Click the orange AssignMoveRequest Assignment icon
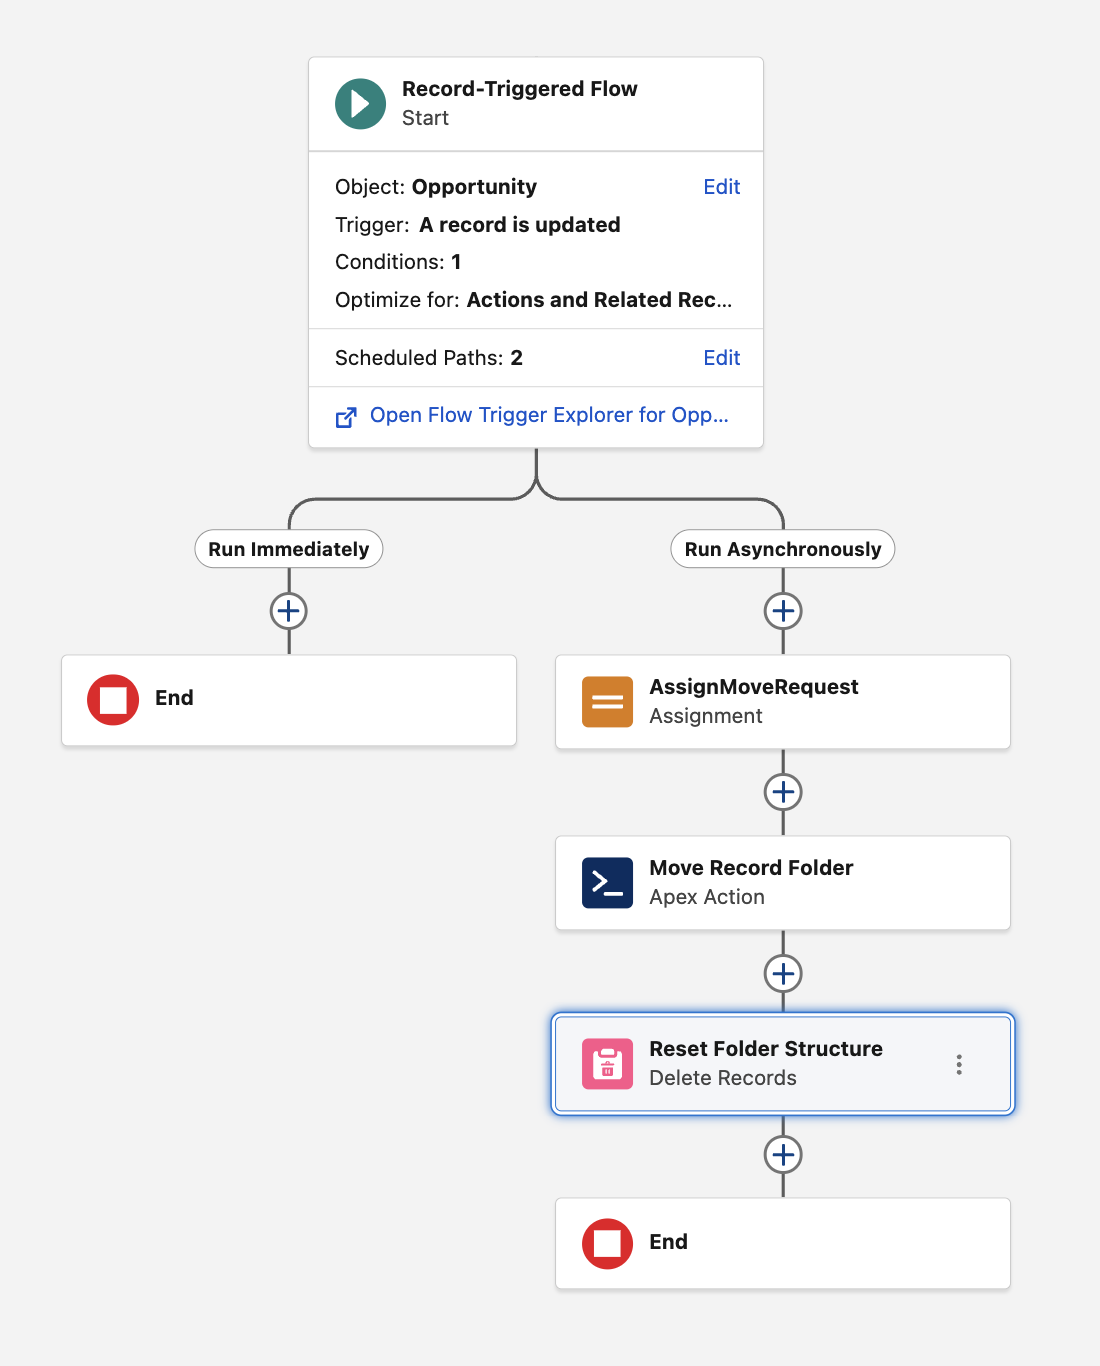 point(607,702)
